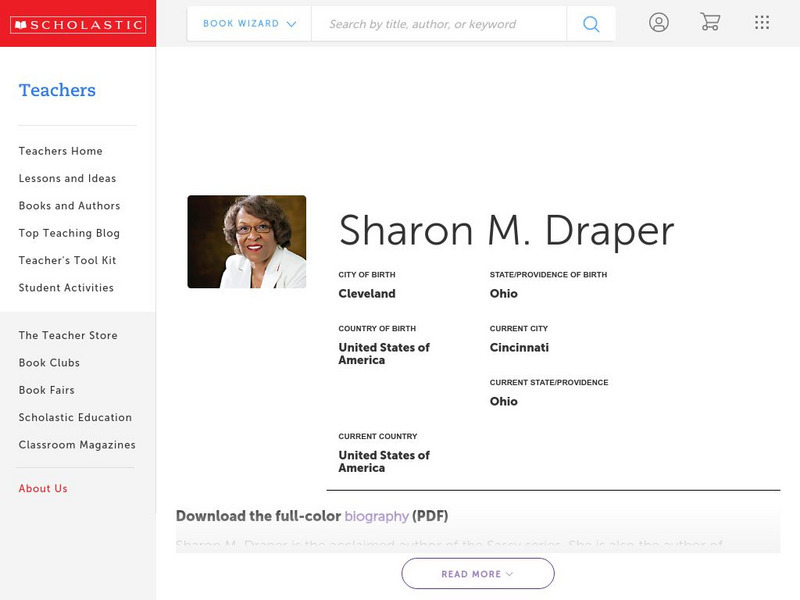The height and width of the screenshot is (600, 800).
Task: Click the Scholastic logo
Action: 78,24
